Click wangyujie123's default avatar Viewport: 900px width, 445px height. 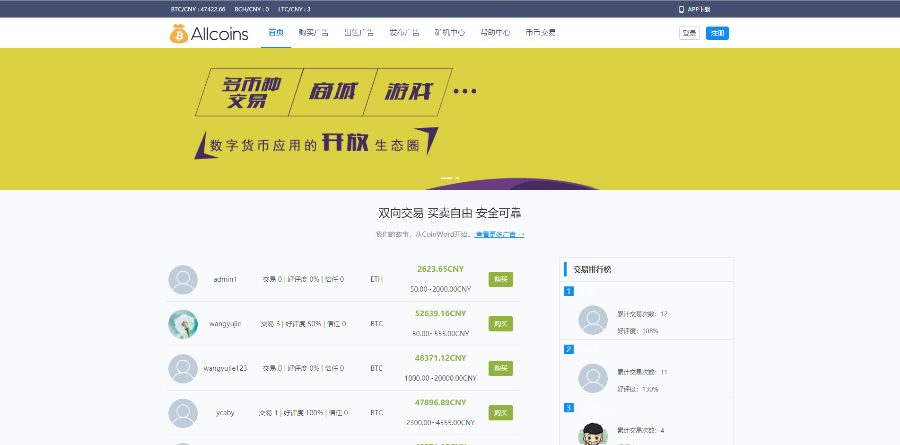(183, 368)
